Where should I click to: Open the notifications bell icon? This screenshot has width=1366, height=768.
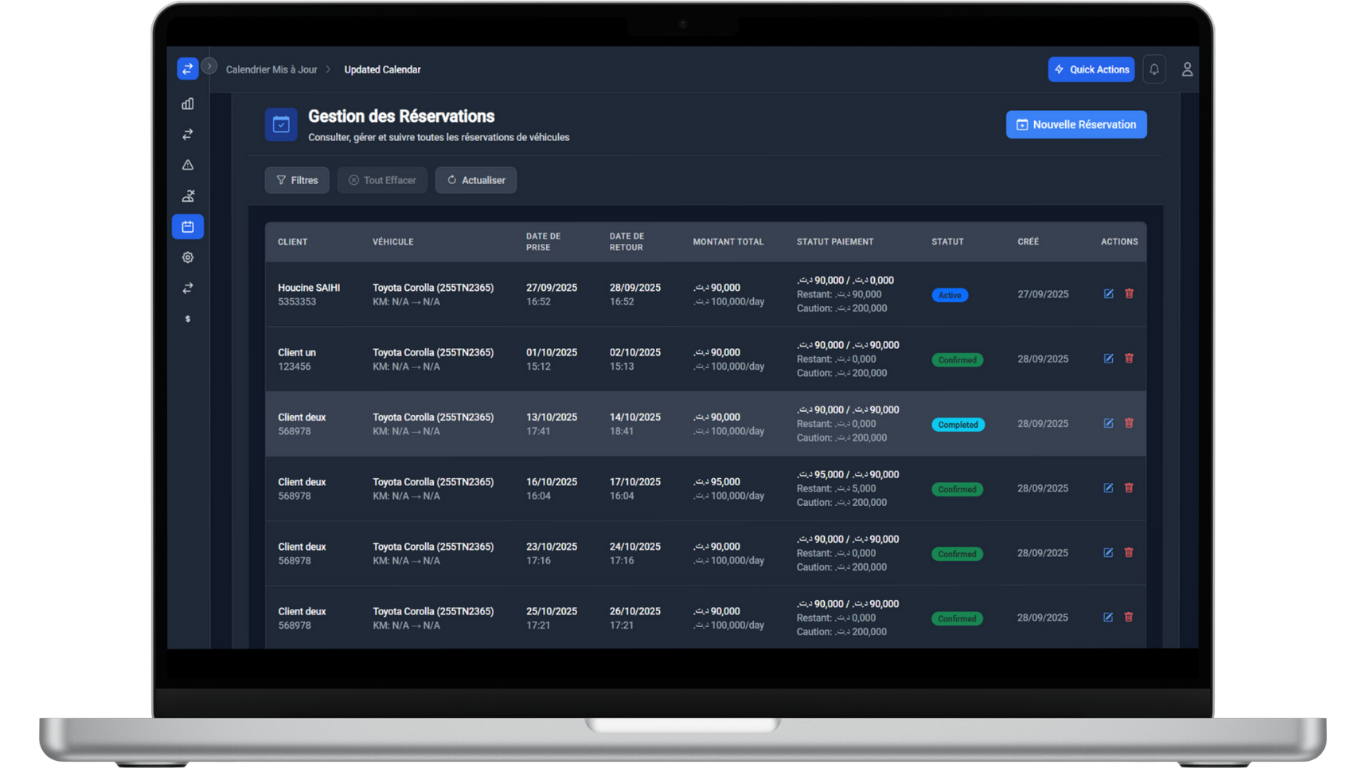click(1154, 69)
